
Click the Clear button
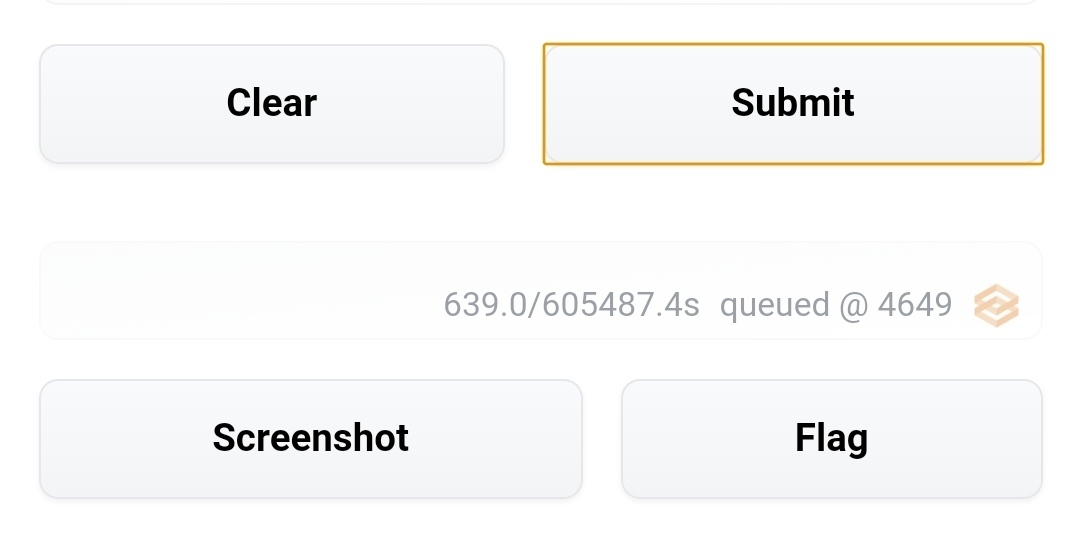(x=272, y=104)
